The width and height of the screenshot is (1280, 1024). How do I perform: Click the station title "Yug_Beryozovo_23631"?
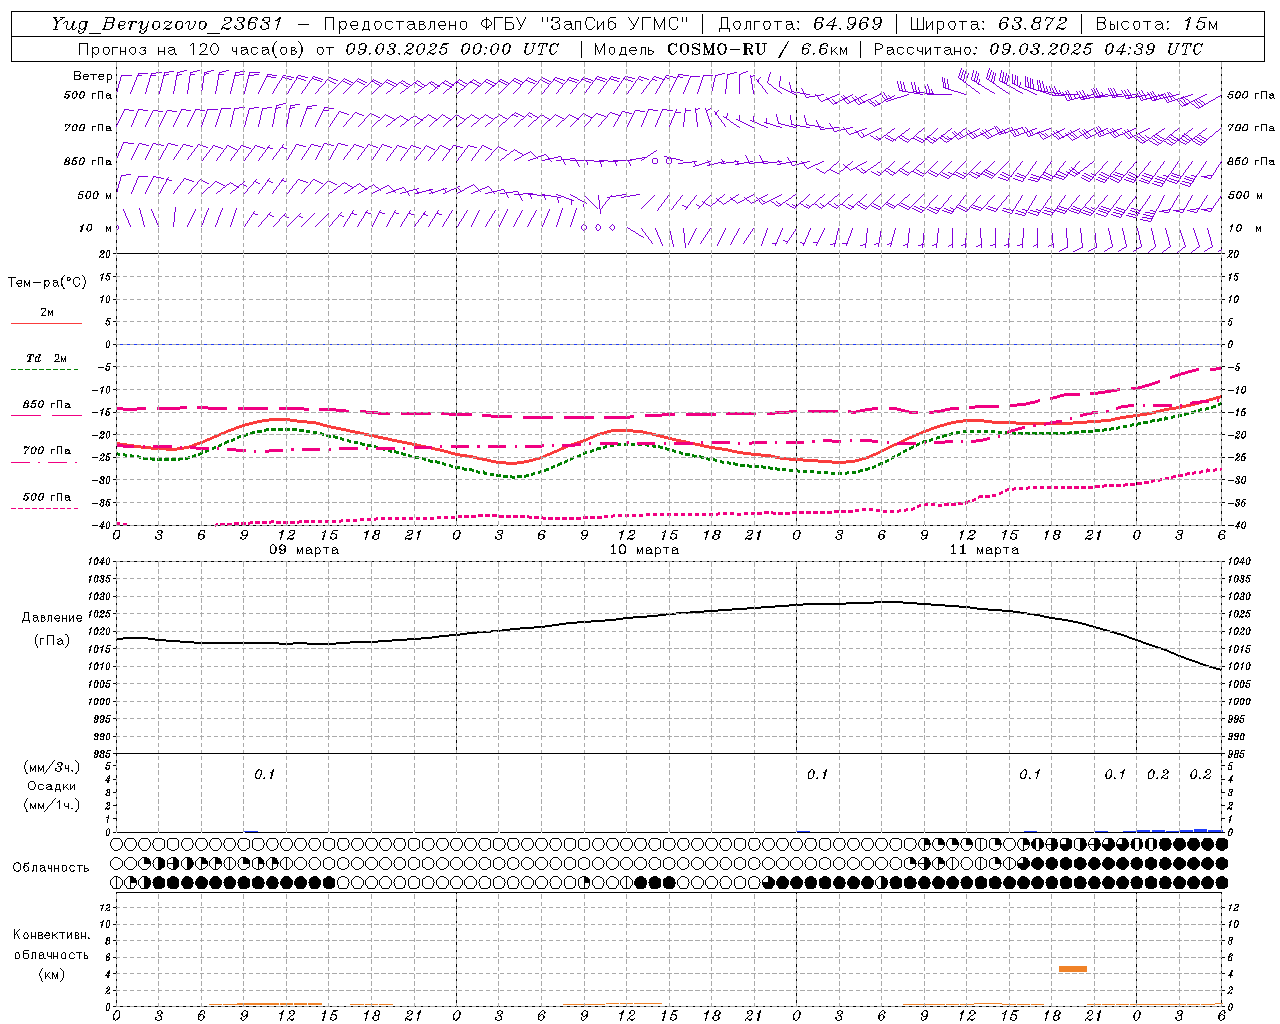[x=167, y=24]
